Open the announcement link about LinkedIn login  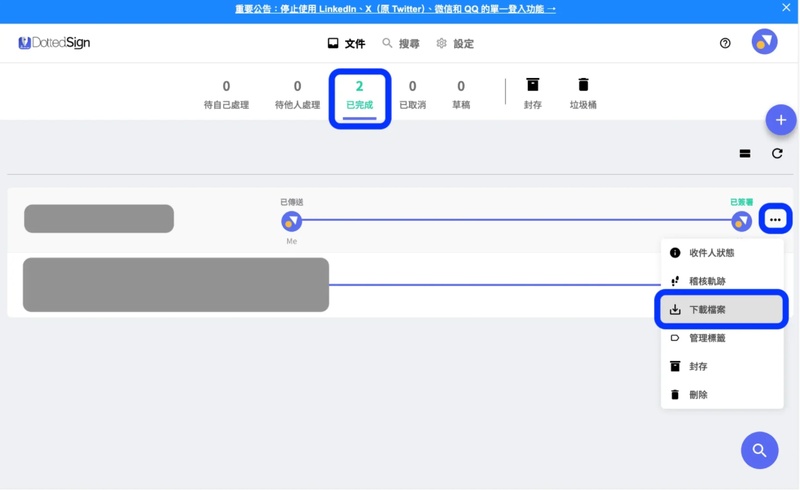(395, 9)
